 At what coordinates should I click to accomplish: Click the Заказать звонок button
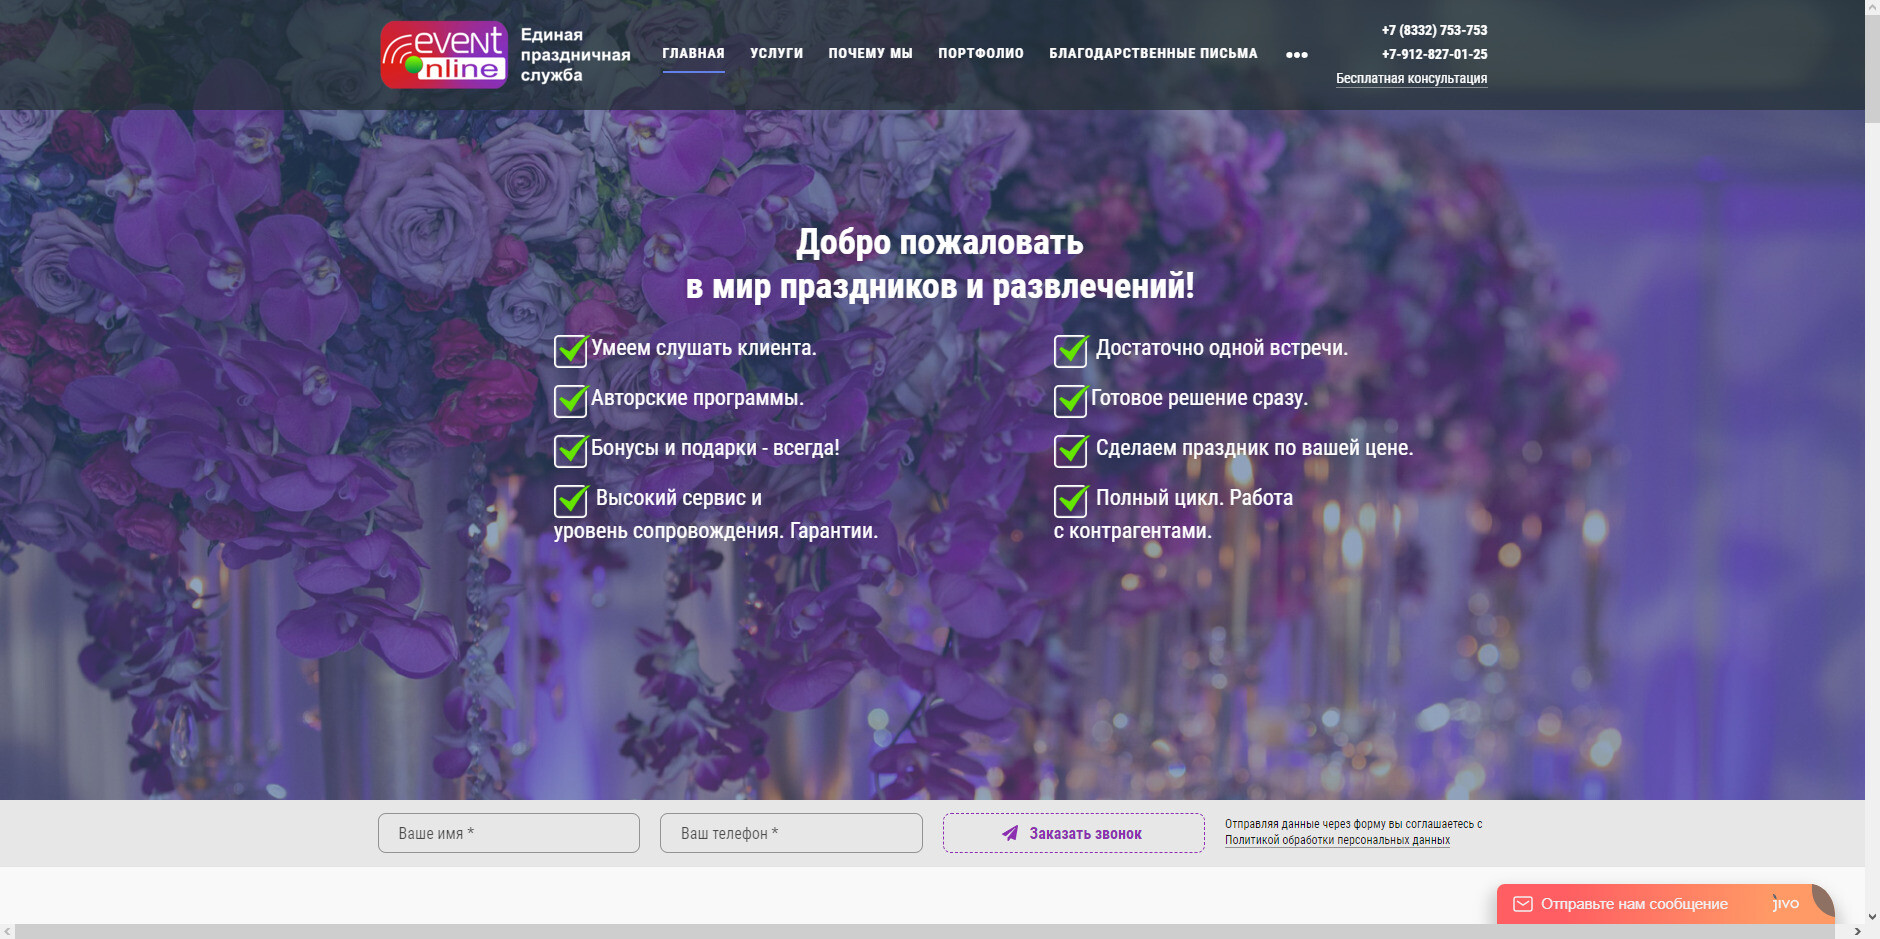click(1074, 833)
